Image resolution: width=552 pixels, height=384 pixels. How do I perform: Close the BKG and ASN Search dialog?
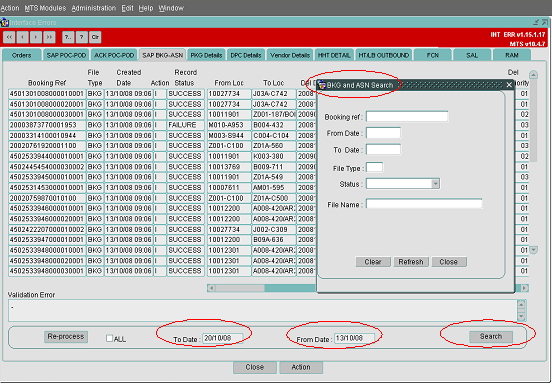pos(509,84)
